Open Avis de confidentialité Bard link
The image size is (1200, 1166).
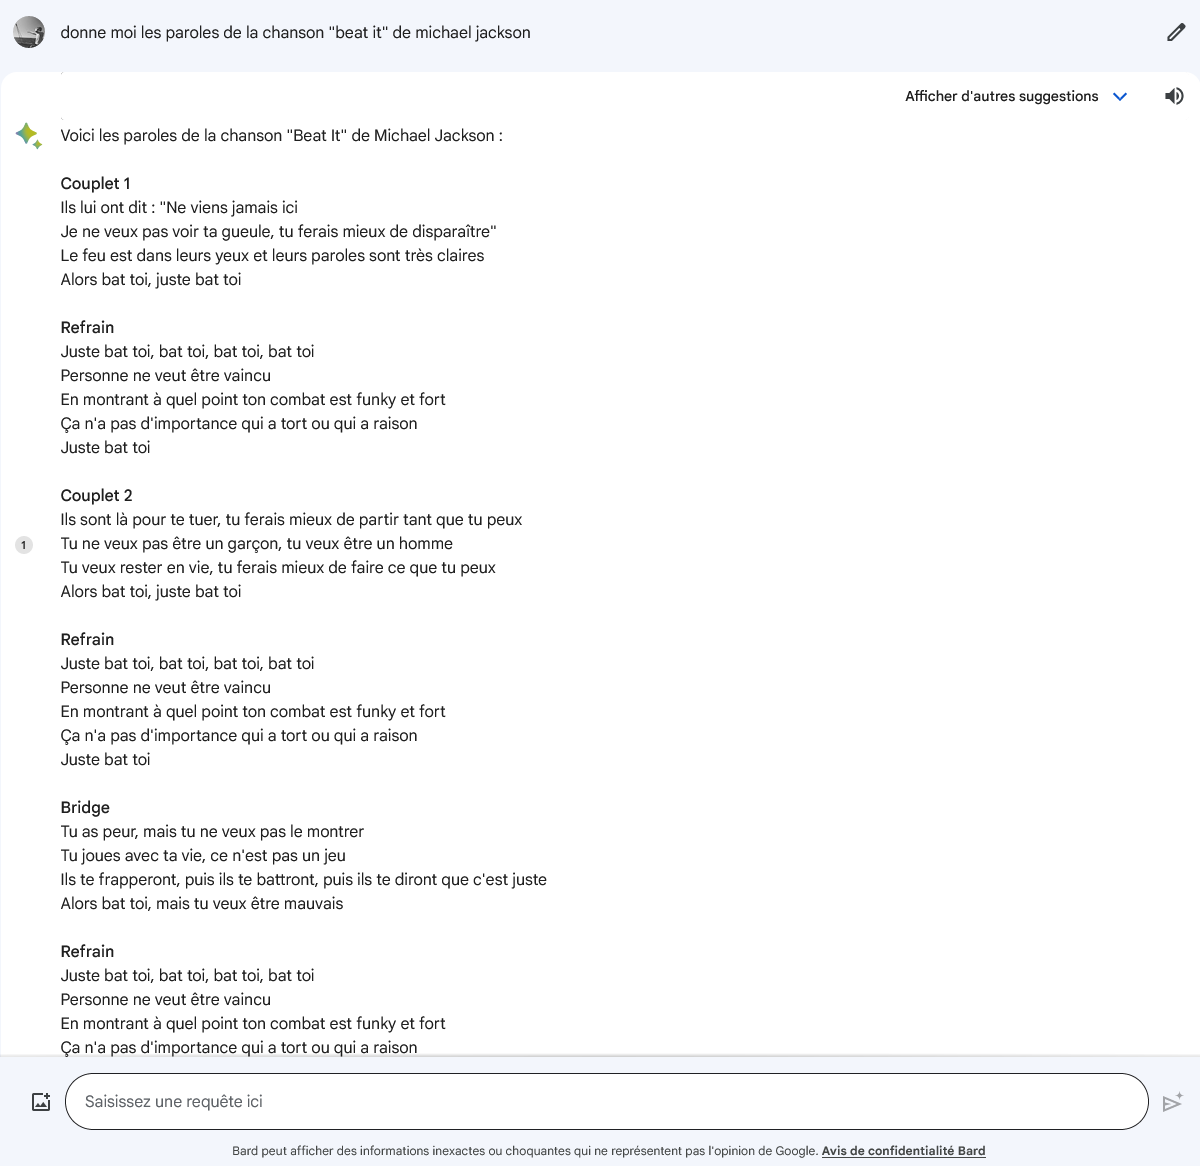pyautogui.click(x=903, y=1151)
